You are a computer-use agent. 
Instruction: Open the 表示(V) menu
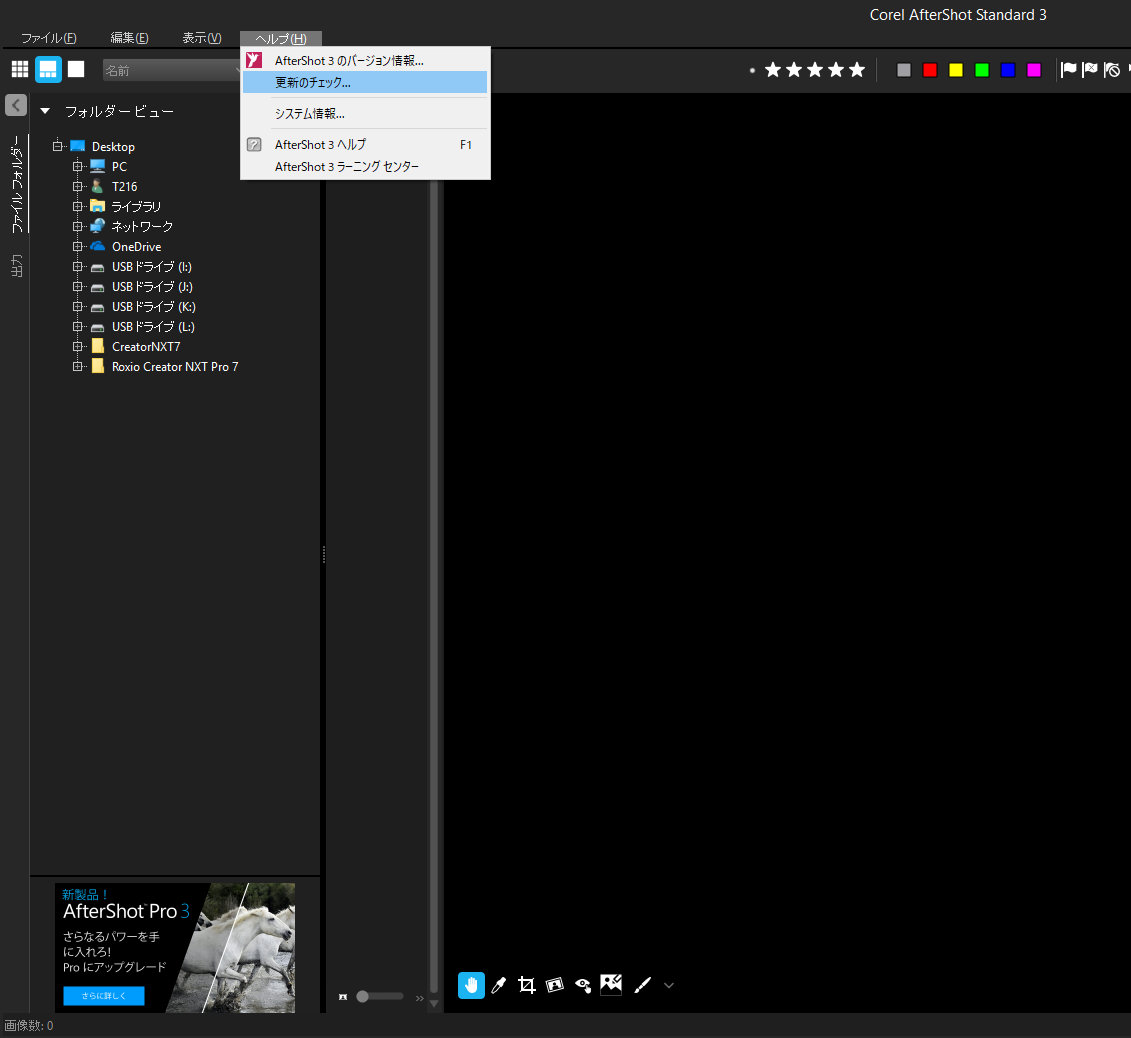point(201,38)
